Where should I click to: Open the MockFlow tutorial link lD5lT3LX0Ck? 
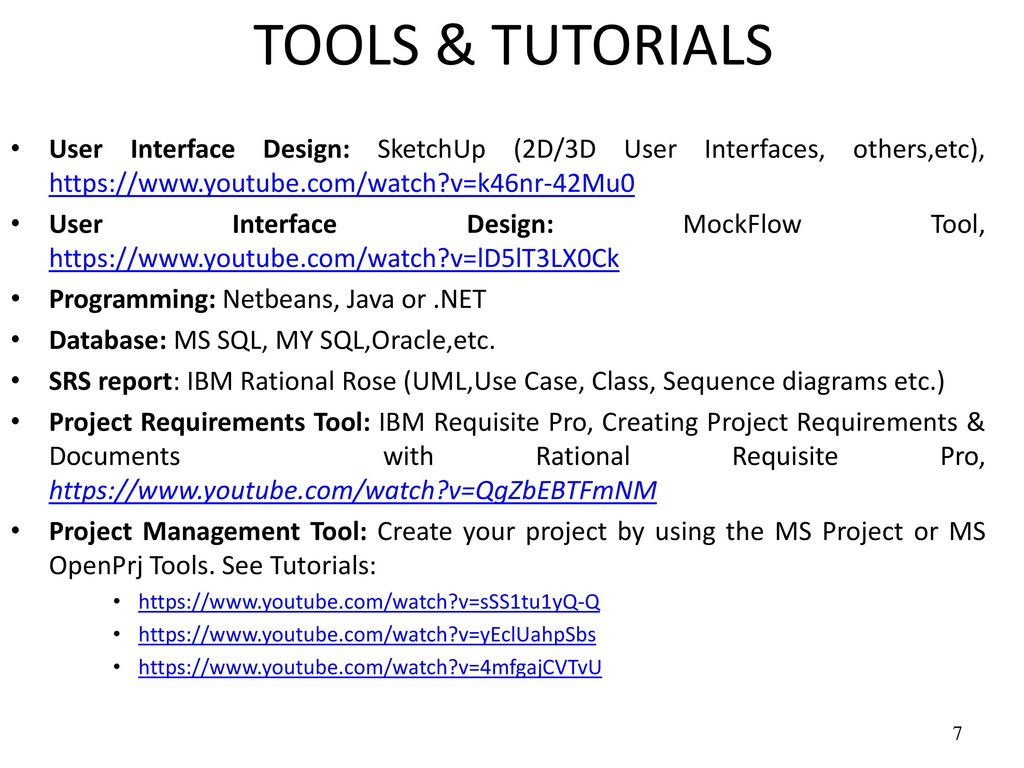(334, 259)
